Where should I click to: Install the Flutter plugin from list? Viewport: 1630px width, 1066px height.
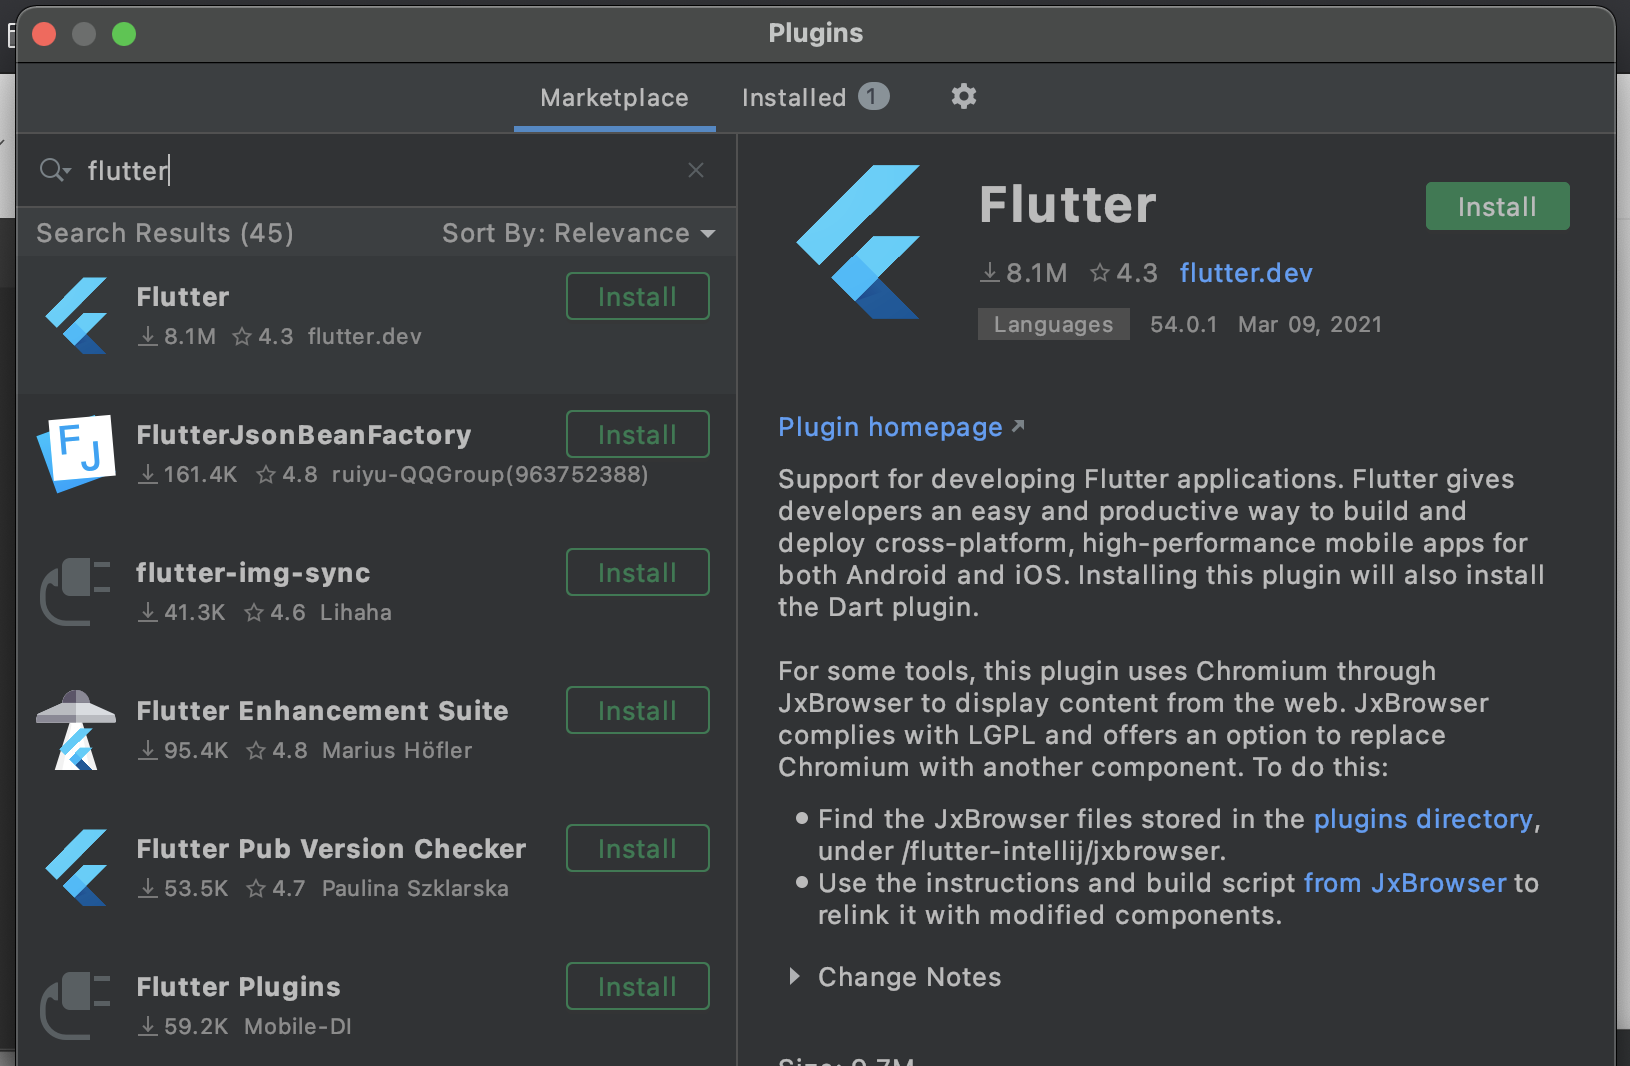click(638, 296)
